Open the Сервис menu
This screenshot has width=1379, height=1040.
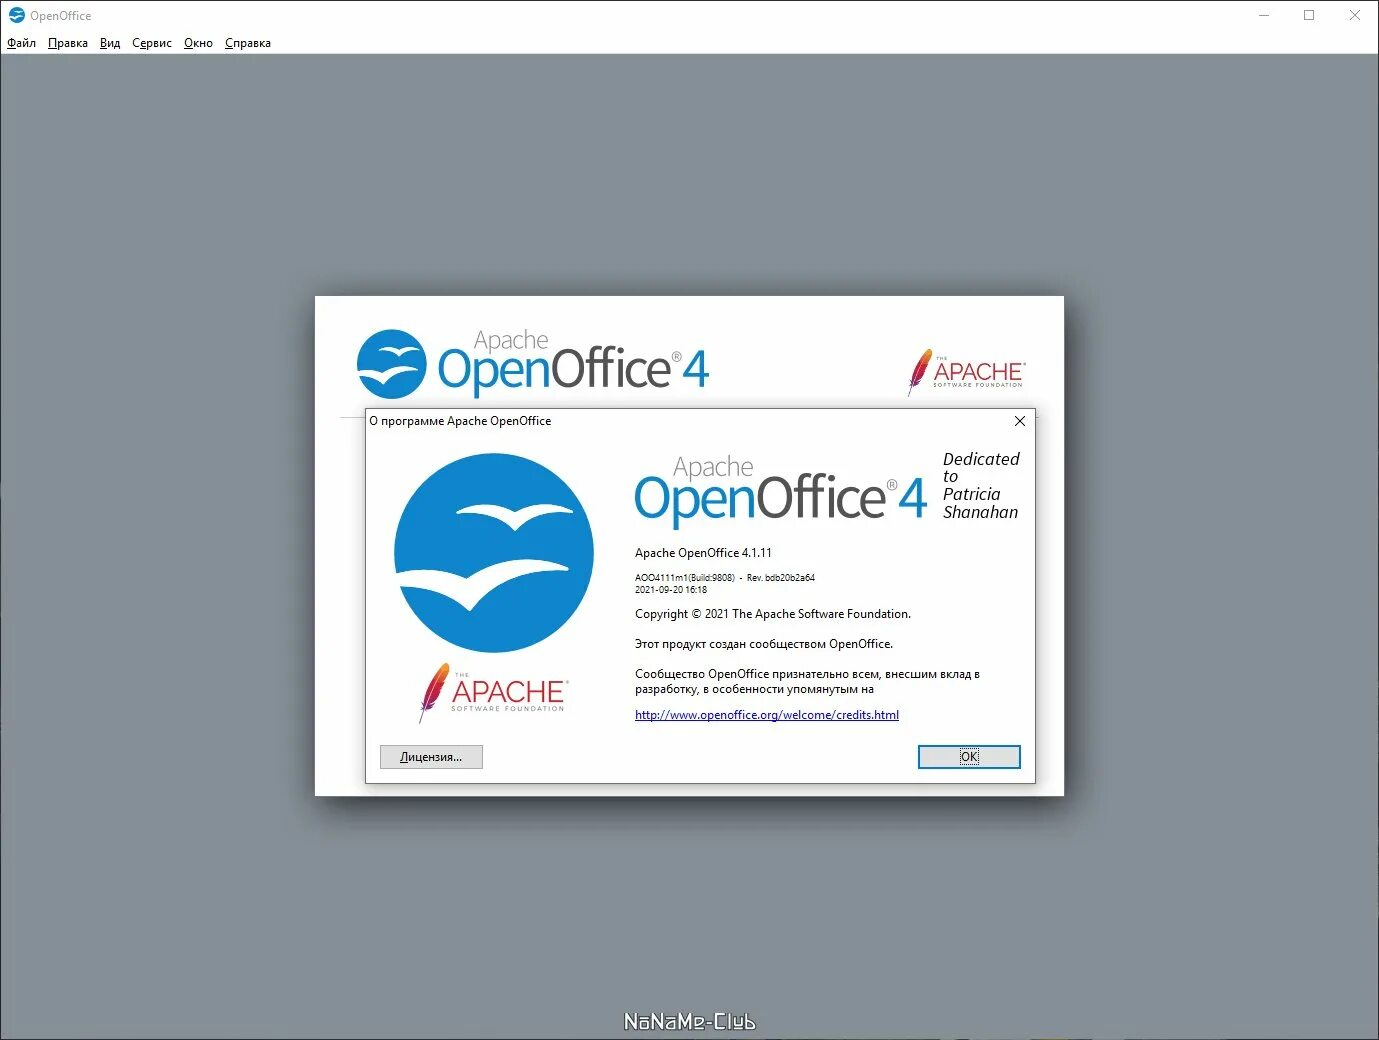tap(152, 43)
